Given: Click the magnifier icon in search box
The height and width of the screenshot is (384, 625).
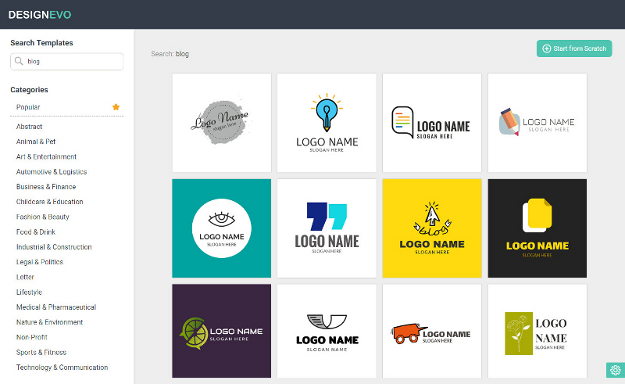Looking at the screenshot, I should [19, 61].
